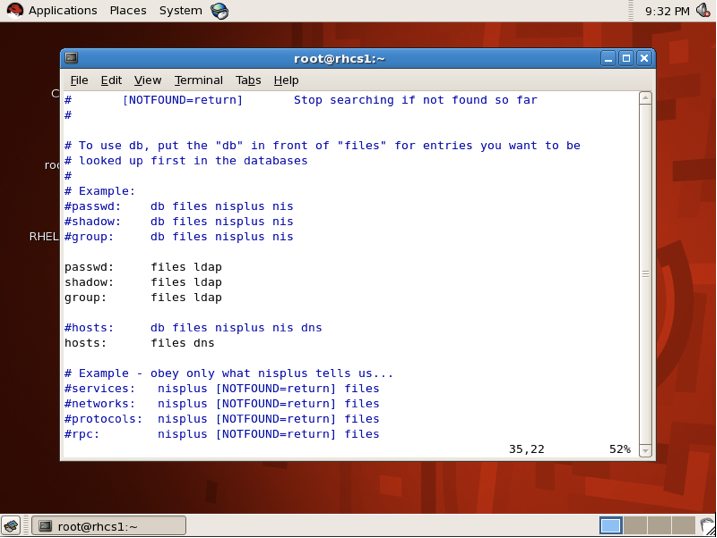Click the Red Hat logo icon

coord(15,10)
